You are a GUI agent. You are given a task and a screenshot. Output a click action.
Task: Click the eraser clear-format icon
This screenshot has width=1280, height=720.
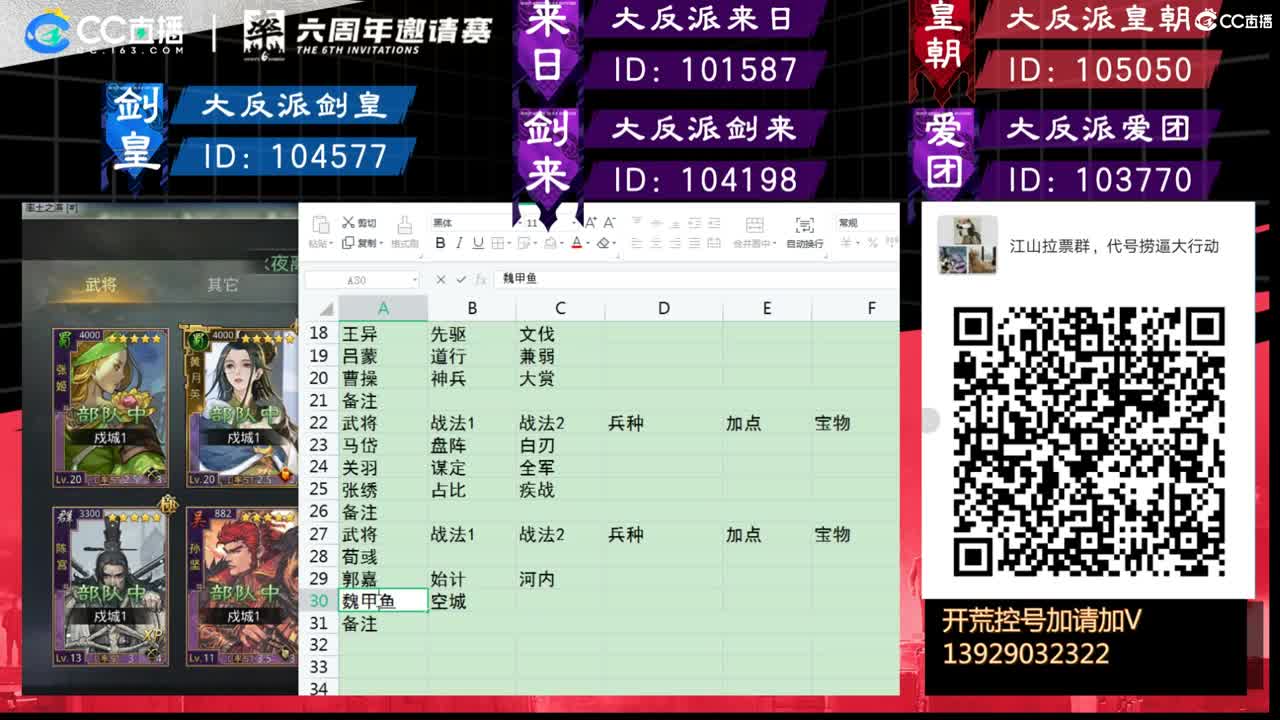603,243
